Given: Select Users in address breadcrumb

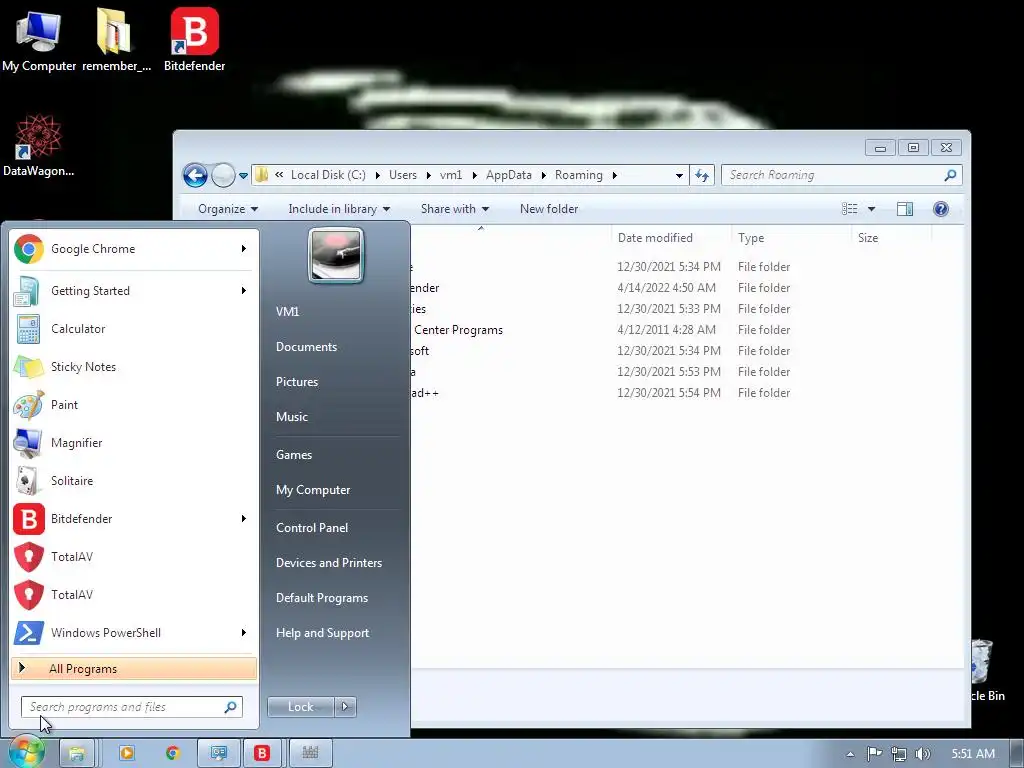Looking at the screenshot, I should tap(403, 175).
